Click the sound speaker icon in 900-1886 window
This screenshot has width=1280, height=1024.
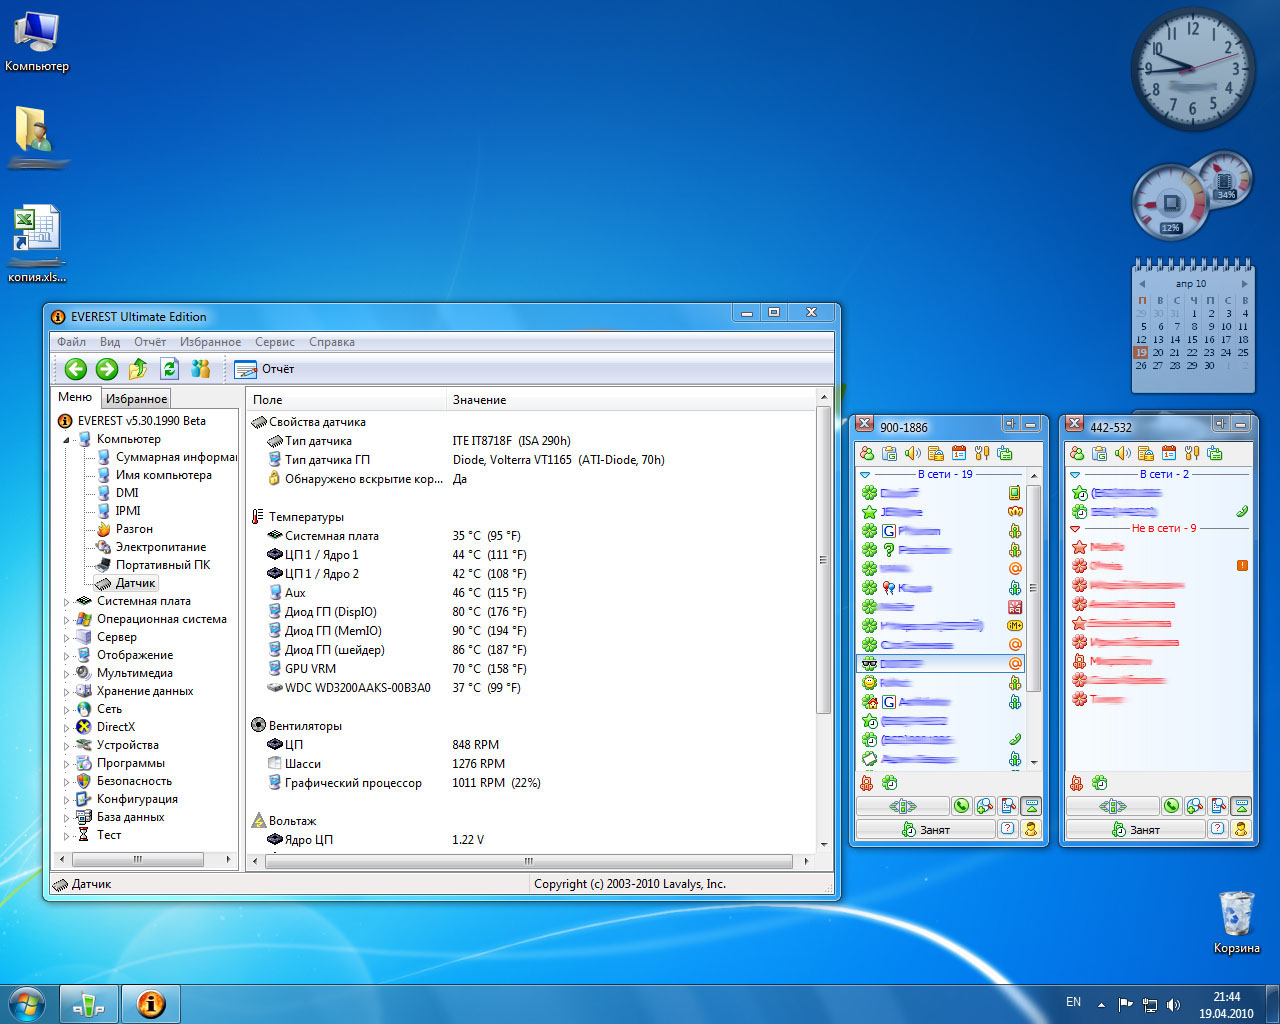tap(912, 454)
